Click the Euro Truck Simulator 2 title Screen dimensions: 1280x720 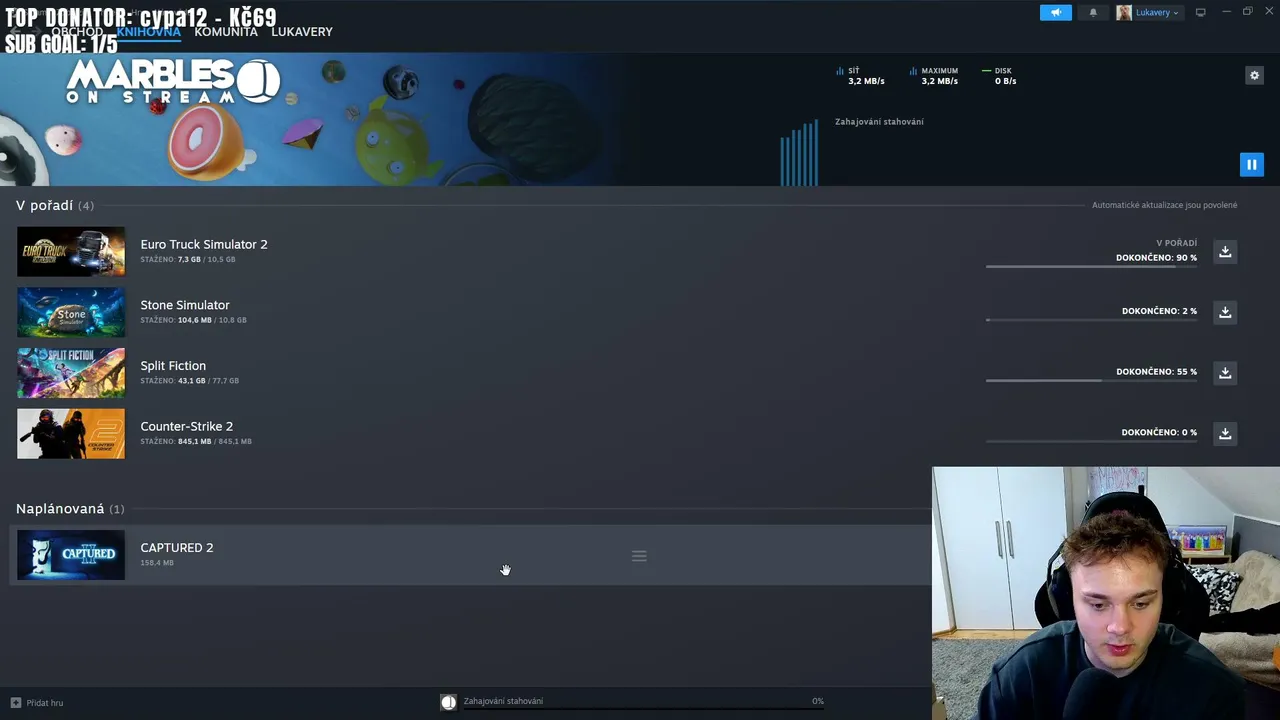pyautogui.click(x=204, y=244)
